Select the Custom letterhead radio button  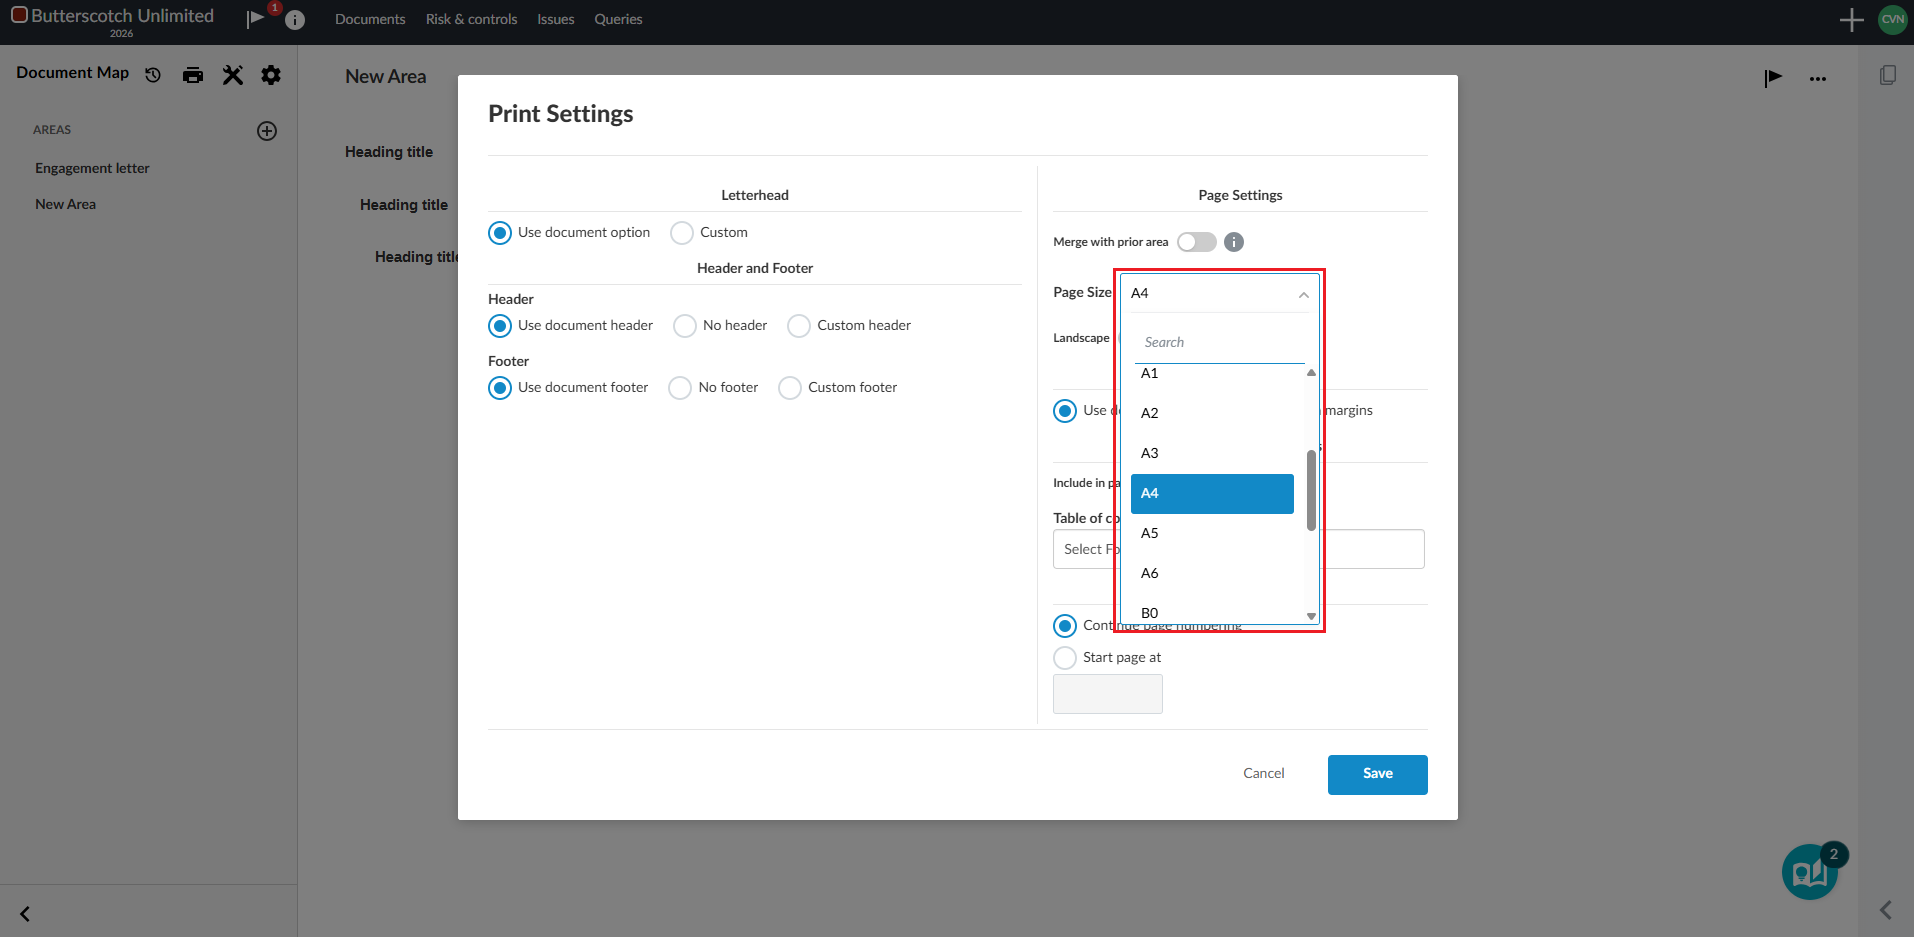(x=682, y=233)
